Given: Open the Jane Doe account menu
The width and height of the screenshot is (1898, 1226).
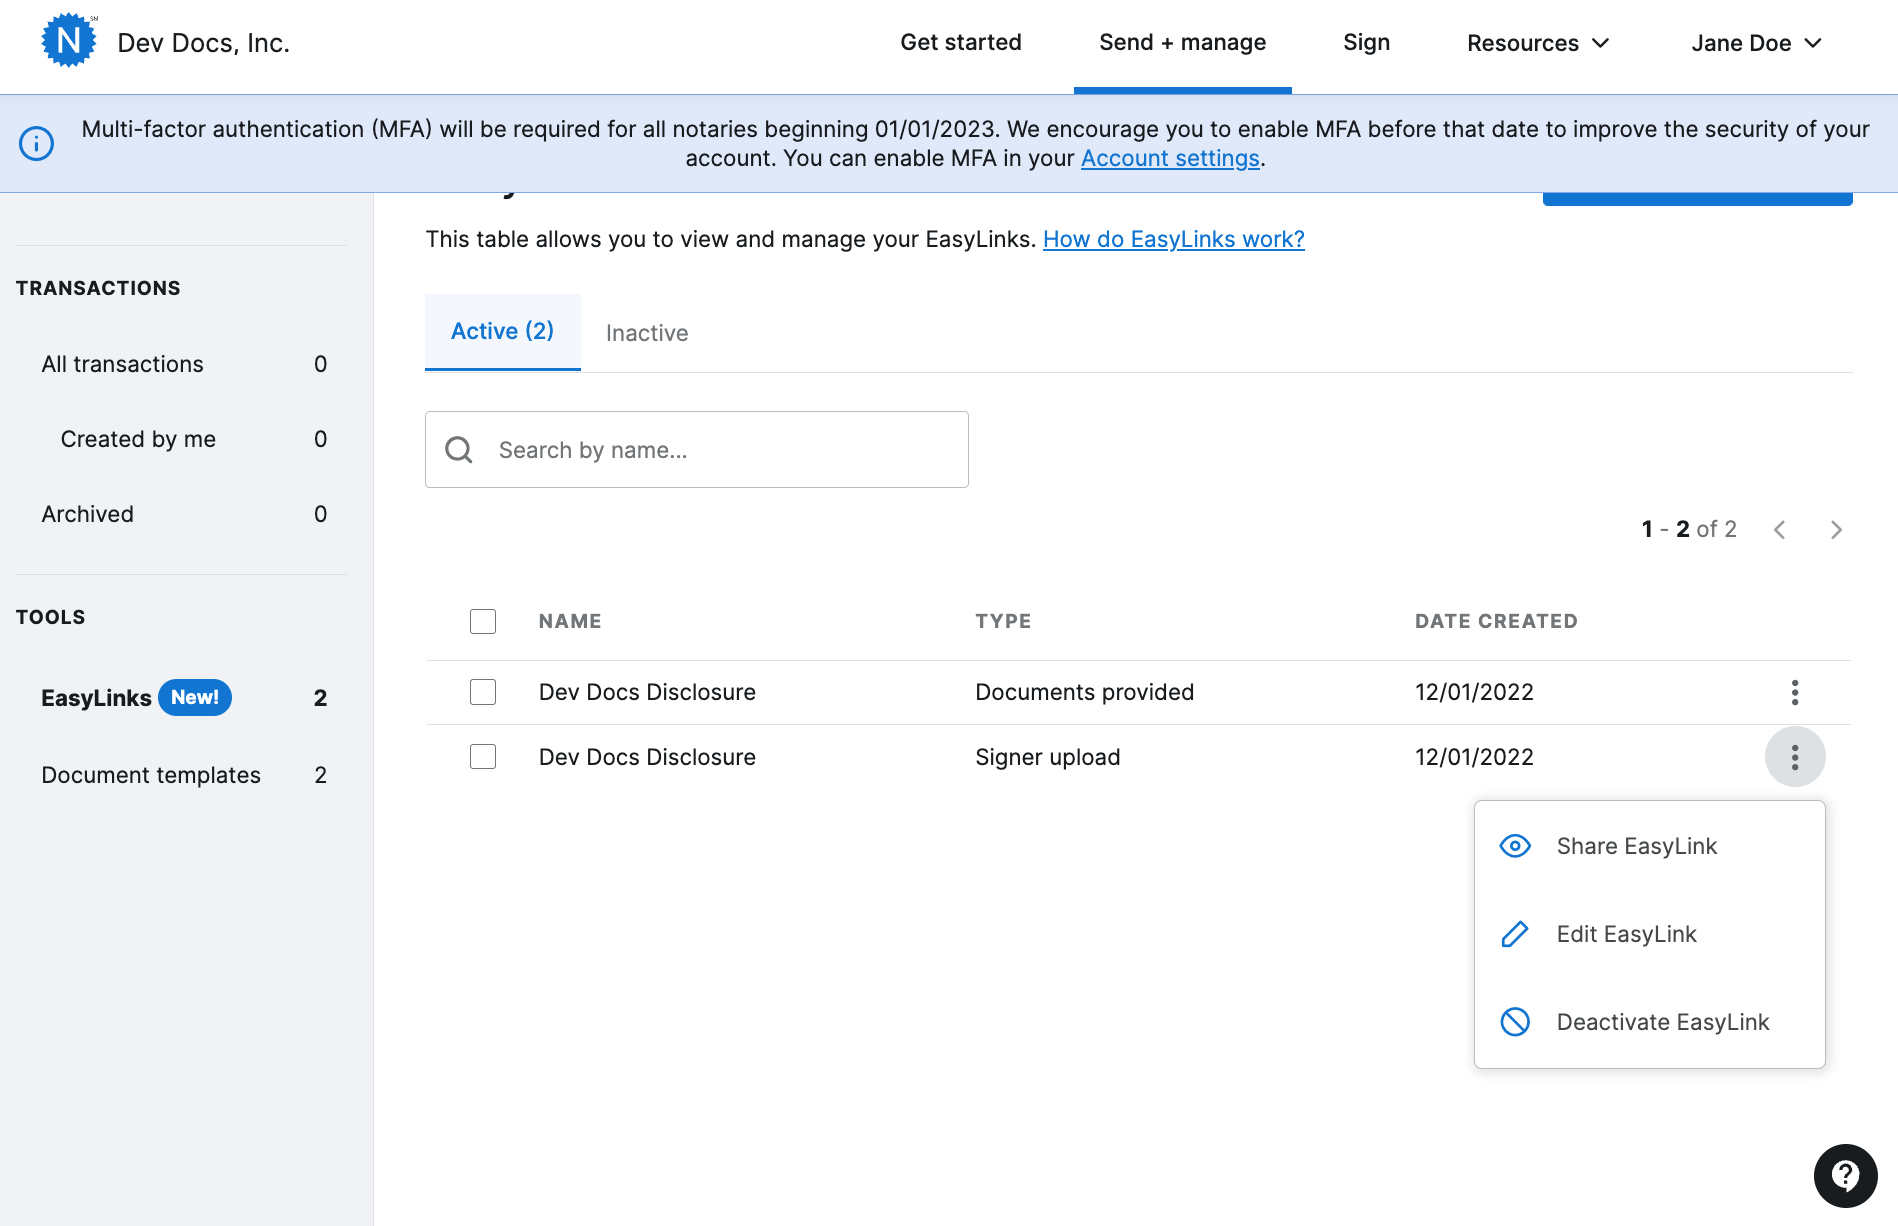Looking at the screenshot, I should (x=1757, y=43).
